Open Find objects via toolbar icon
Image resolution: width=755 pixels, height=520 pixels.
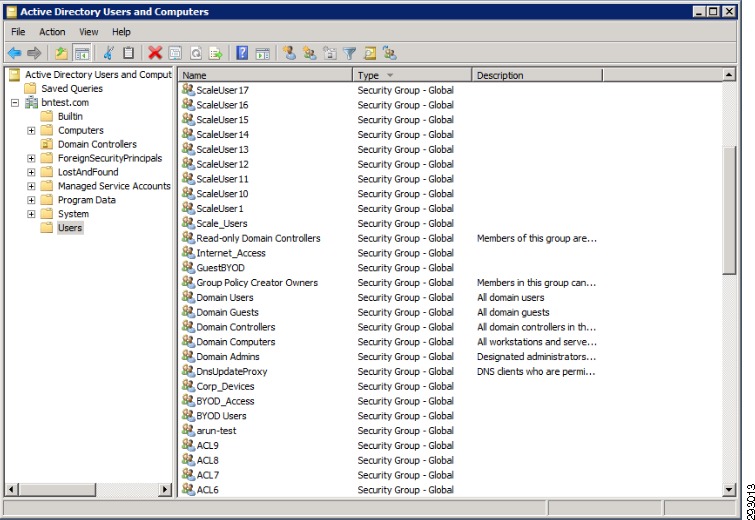pos(370,53)
